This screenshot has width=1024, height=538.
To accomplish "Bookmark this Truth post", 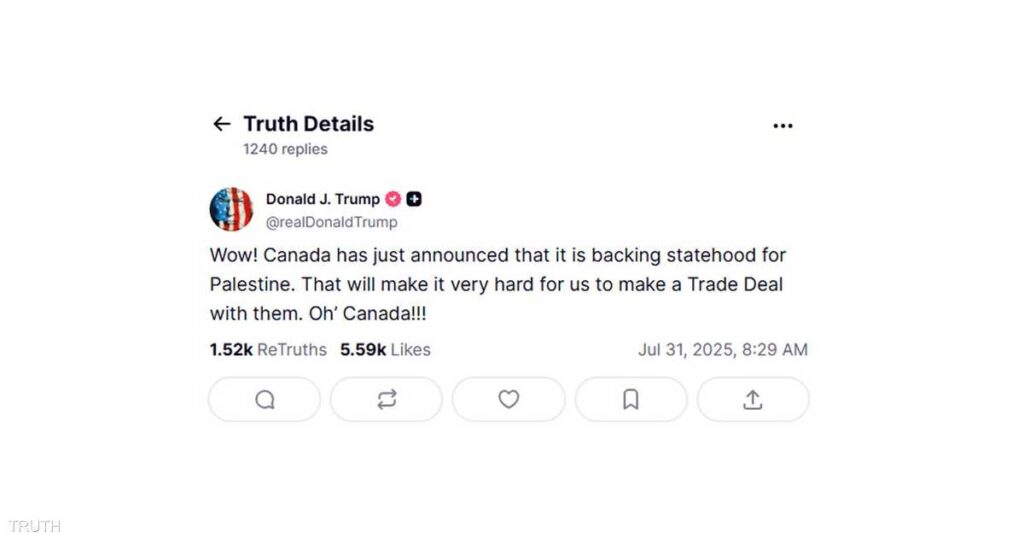I will pyautogui.click(x=631, y=400).
